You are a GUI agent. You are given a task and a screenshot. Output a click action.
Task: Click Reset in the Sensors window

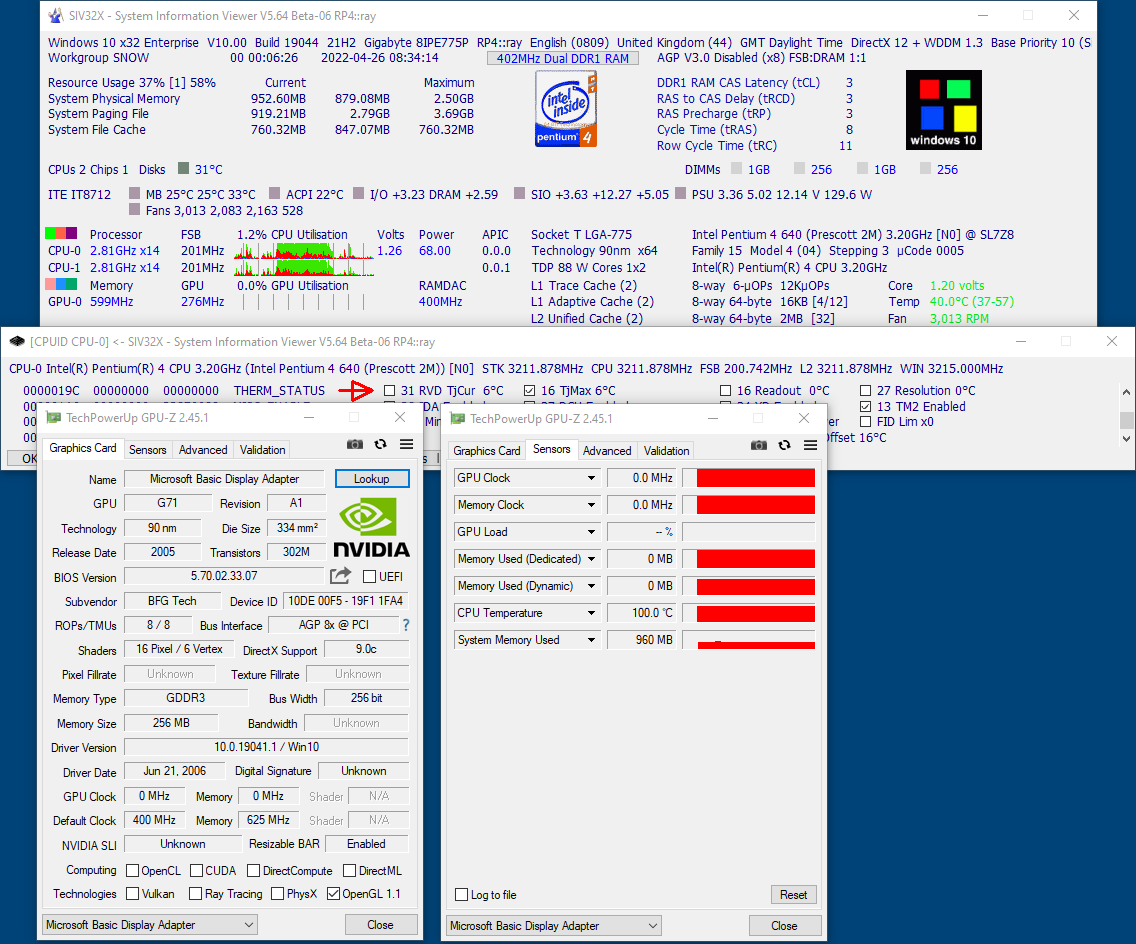tap(793, 895)
